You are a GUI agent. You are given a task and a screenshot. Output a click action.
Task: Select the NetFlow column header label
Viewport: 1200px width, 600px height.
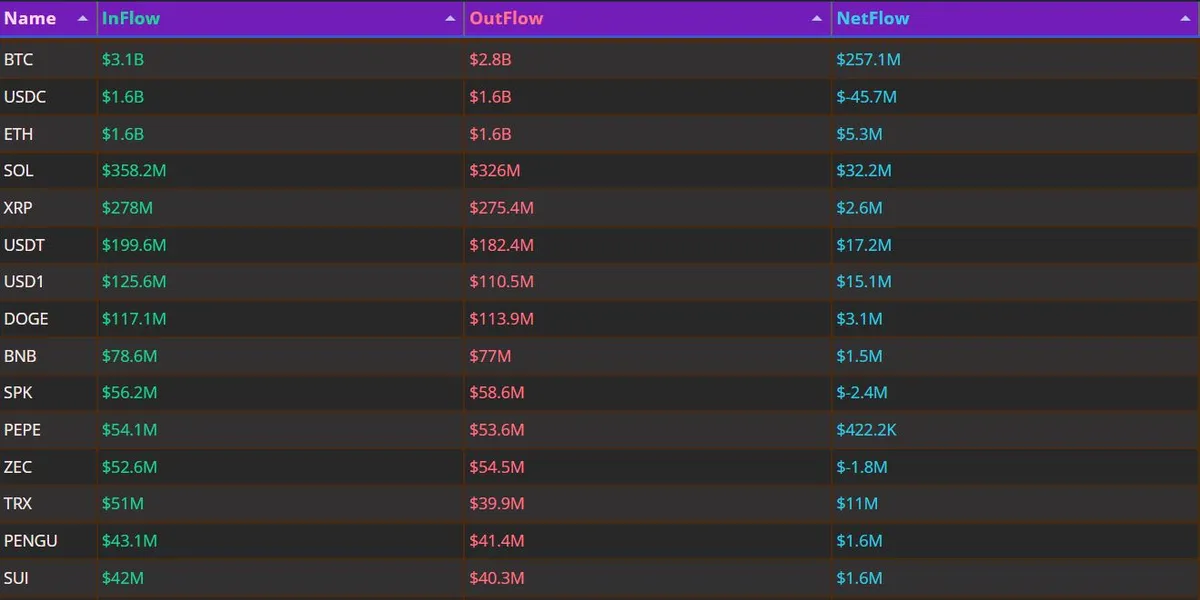tap(873, 18)
